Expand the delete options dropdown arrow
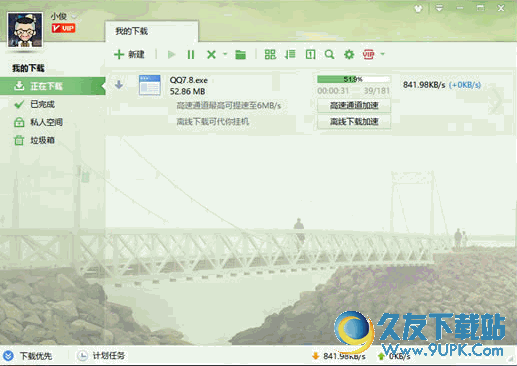 click(225, 54)
